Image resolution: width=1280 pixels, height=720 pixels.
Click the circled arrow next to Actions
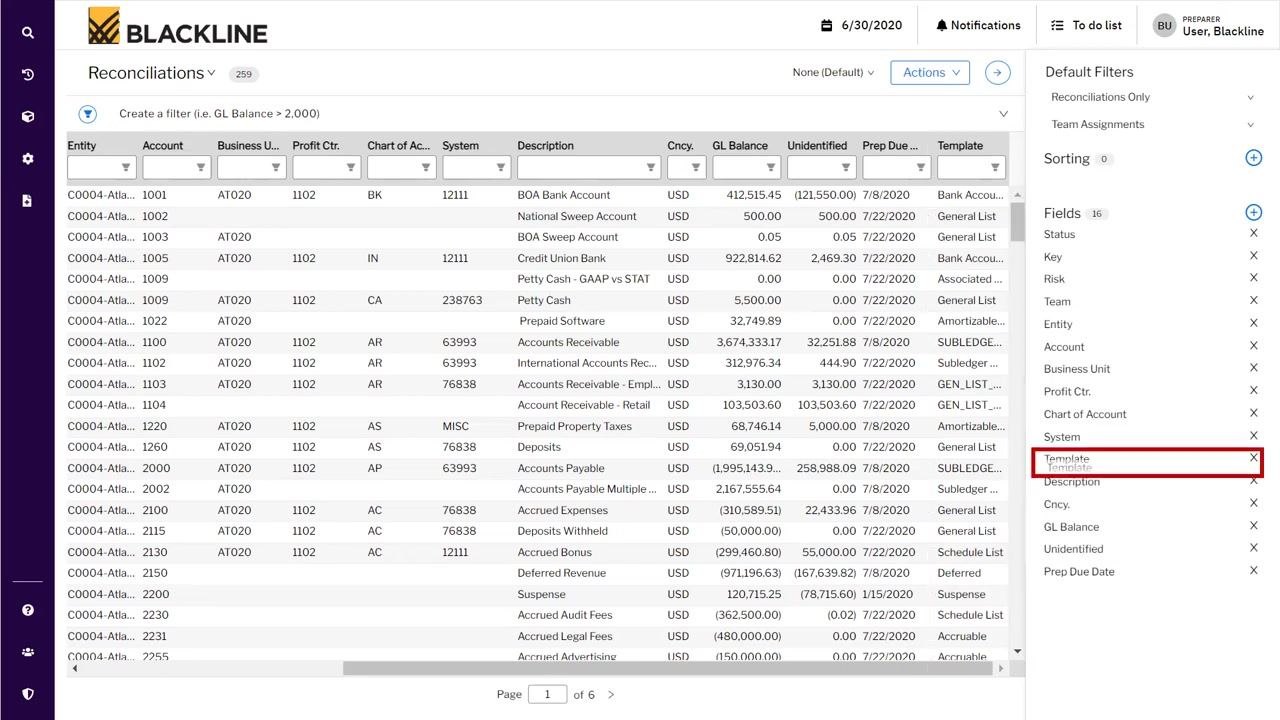(x=997, y=72)
